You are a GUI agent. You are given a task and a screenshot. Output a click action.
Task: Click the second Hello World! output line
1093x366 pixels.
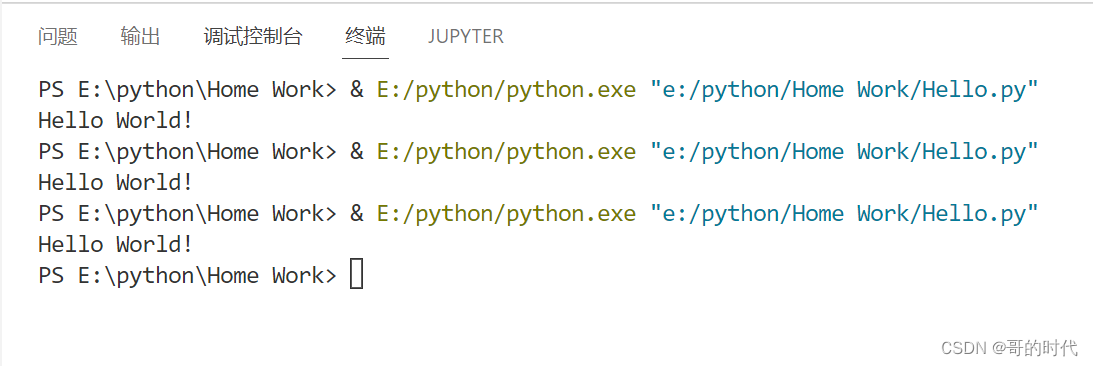(115, 182)
